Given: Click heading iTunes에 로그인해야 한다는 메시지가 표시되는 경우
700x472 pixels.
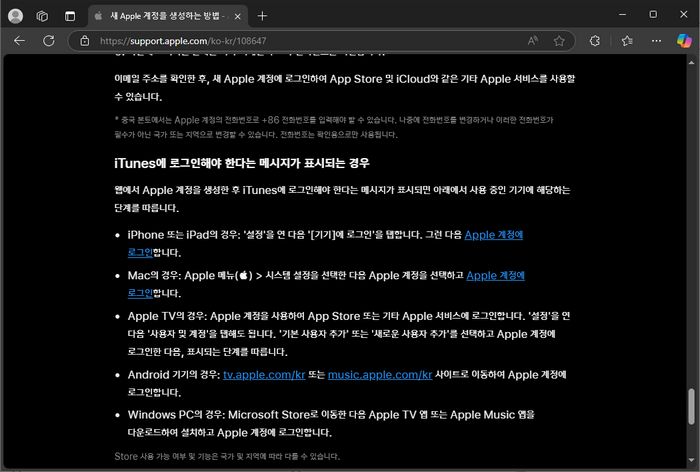Looking at the screenshot, I should [242, 163].
